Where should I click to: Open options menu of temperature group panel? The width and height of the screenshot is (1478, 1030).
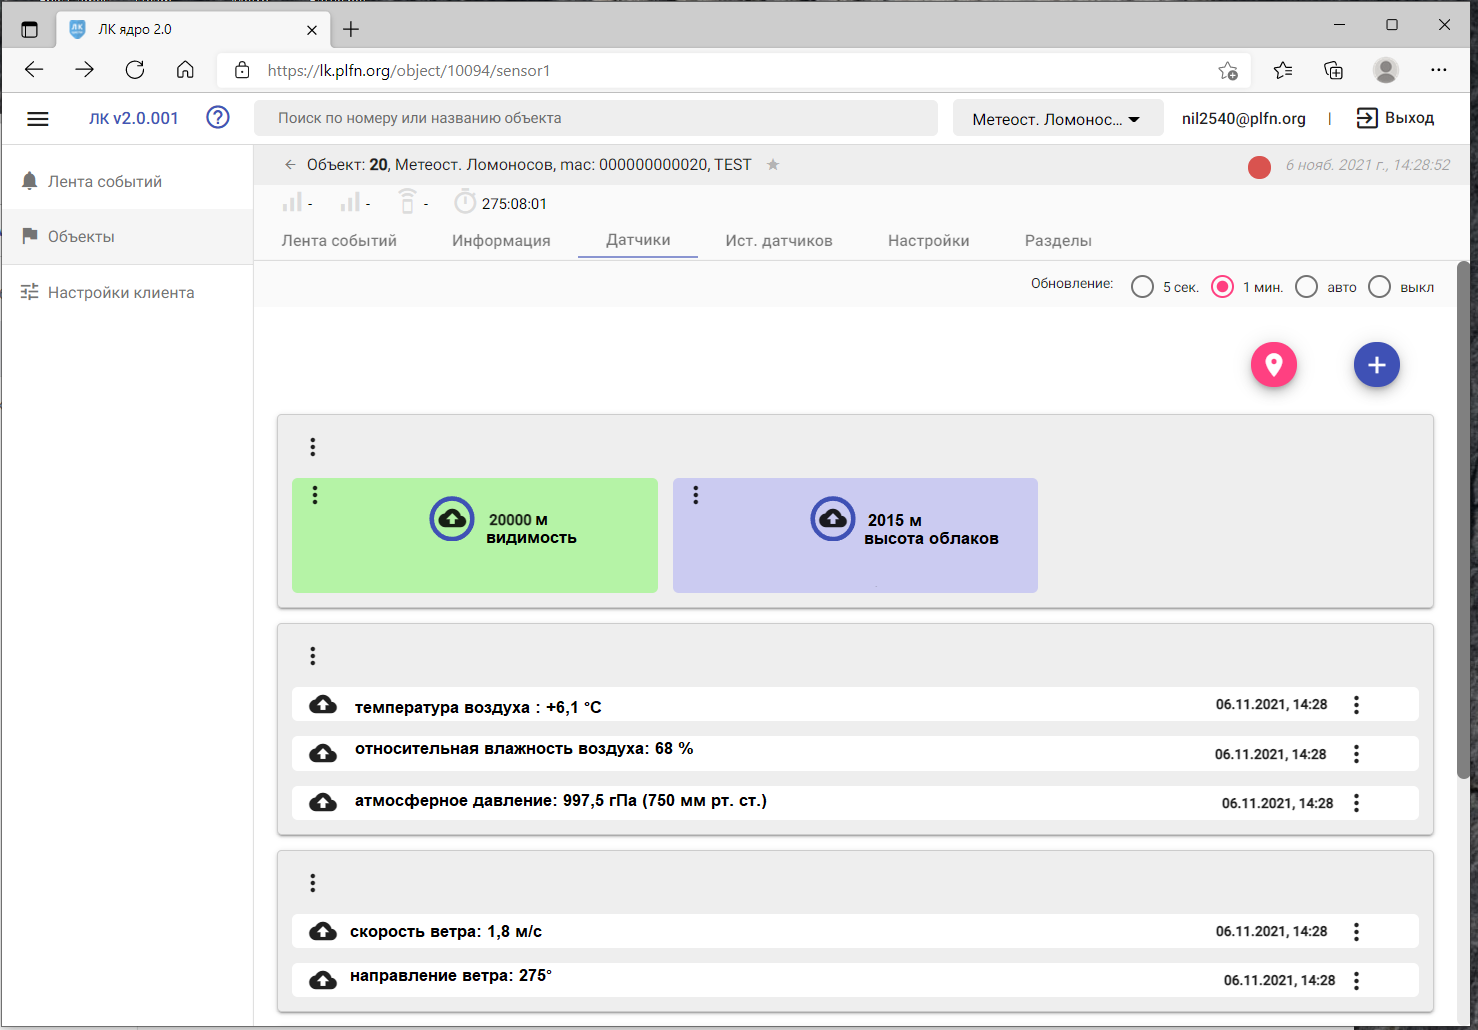313,656
